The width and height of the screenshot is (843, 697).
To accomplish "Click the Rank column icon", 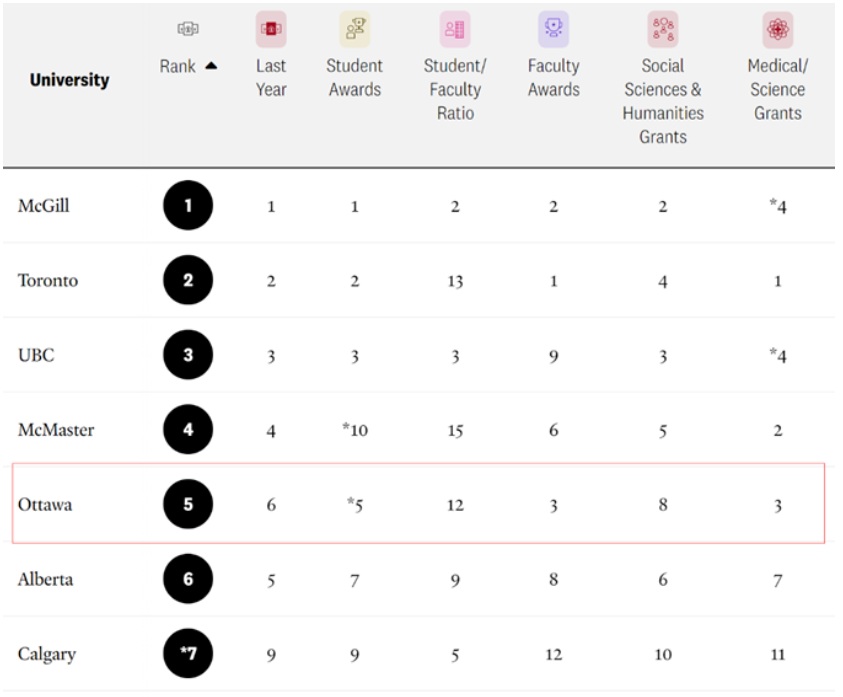I will click(188, 29).
